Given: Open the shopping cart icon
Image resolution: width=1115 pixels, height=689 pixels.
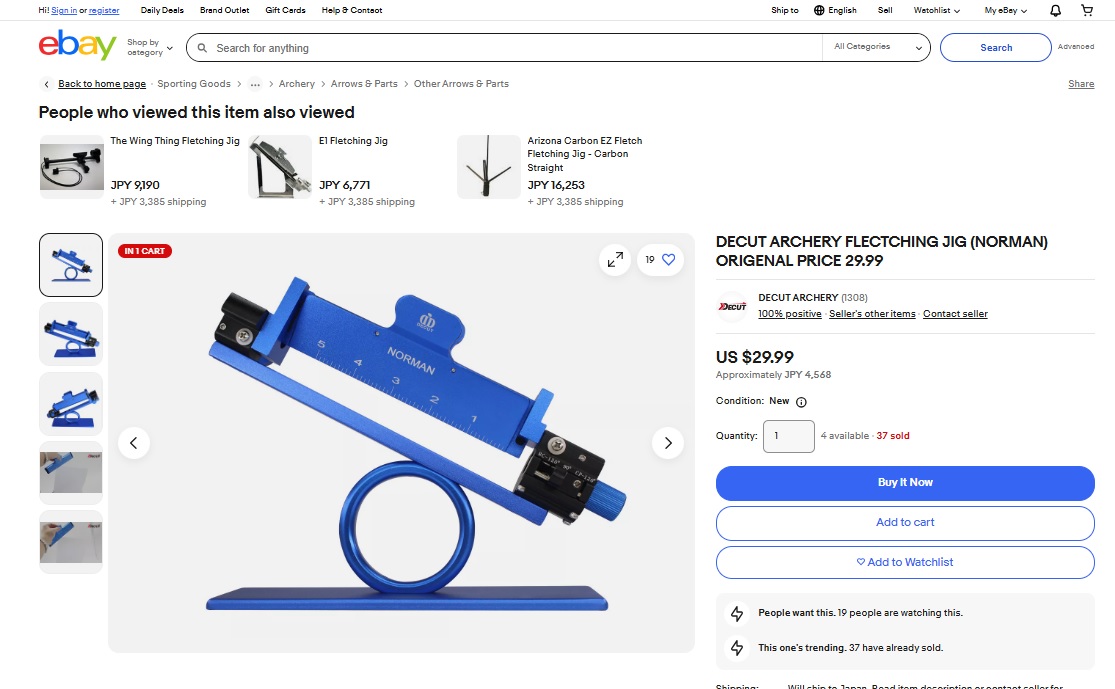Looking at the screenshot, I should [x=1087, y=10].
